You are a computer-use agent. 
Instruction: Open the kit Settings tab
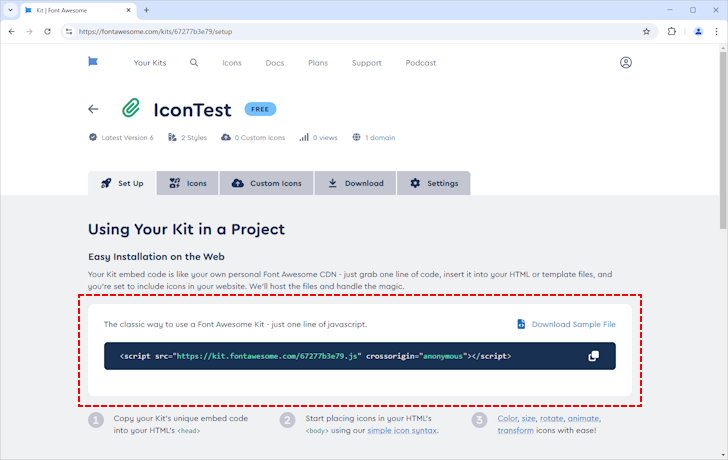click(434, 183)
